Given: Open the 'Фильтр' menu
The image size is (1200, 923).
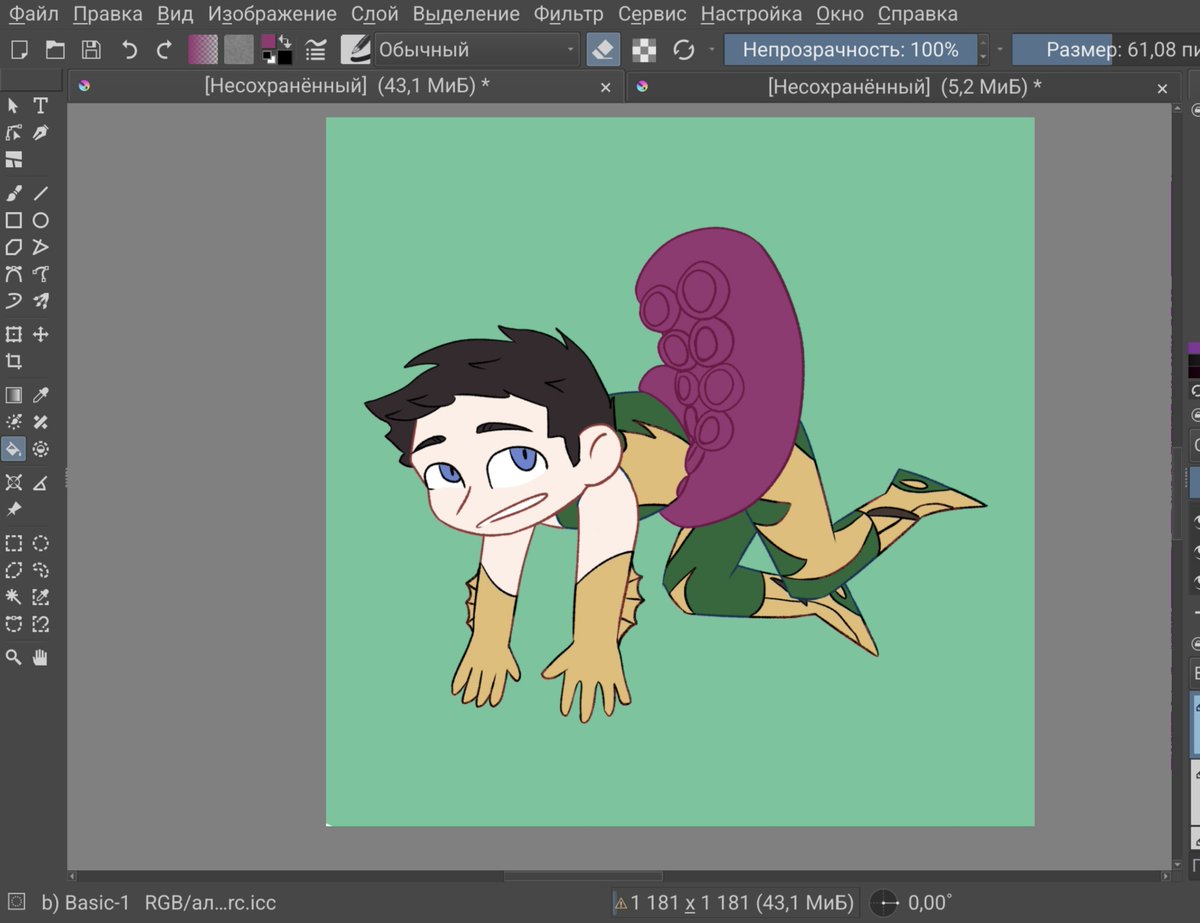Looking at the screenshot, I should point(569,14).
